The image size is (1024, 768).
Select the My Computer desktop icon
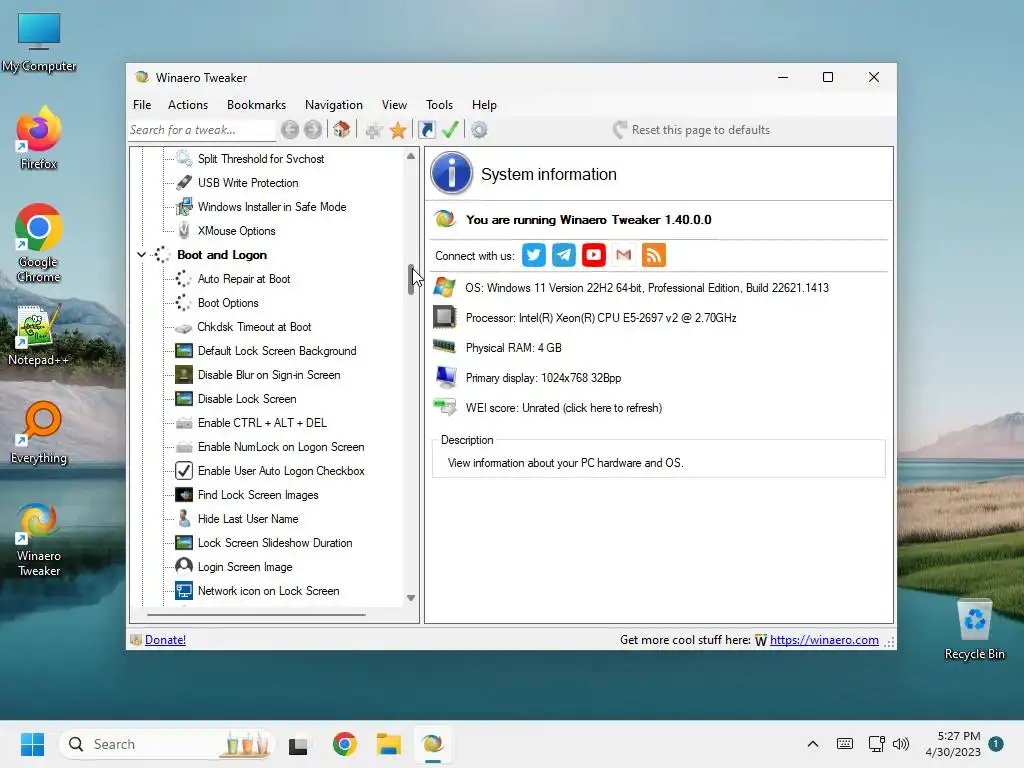39,42
